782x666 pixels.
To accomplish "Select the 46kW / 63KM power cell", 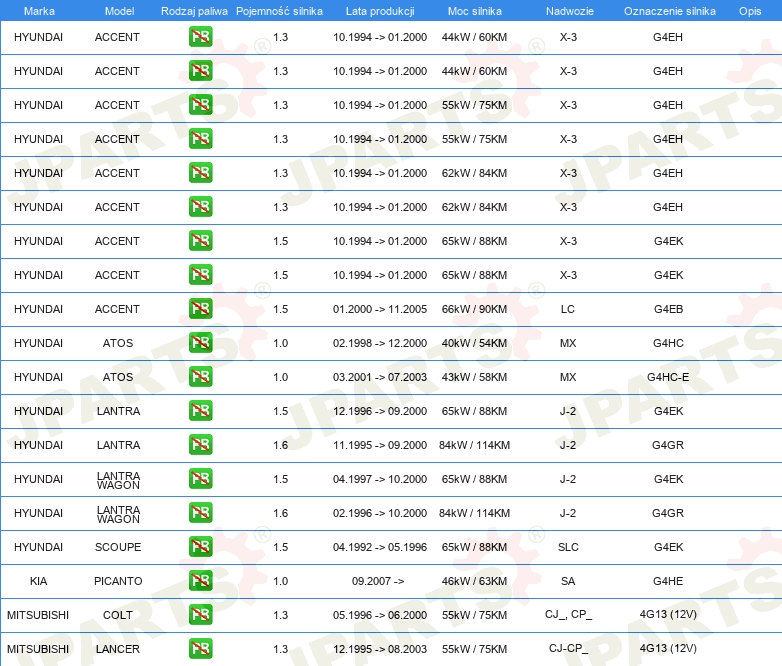I will 474,581.
